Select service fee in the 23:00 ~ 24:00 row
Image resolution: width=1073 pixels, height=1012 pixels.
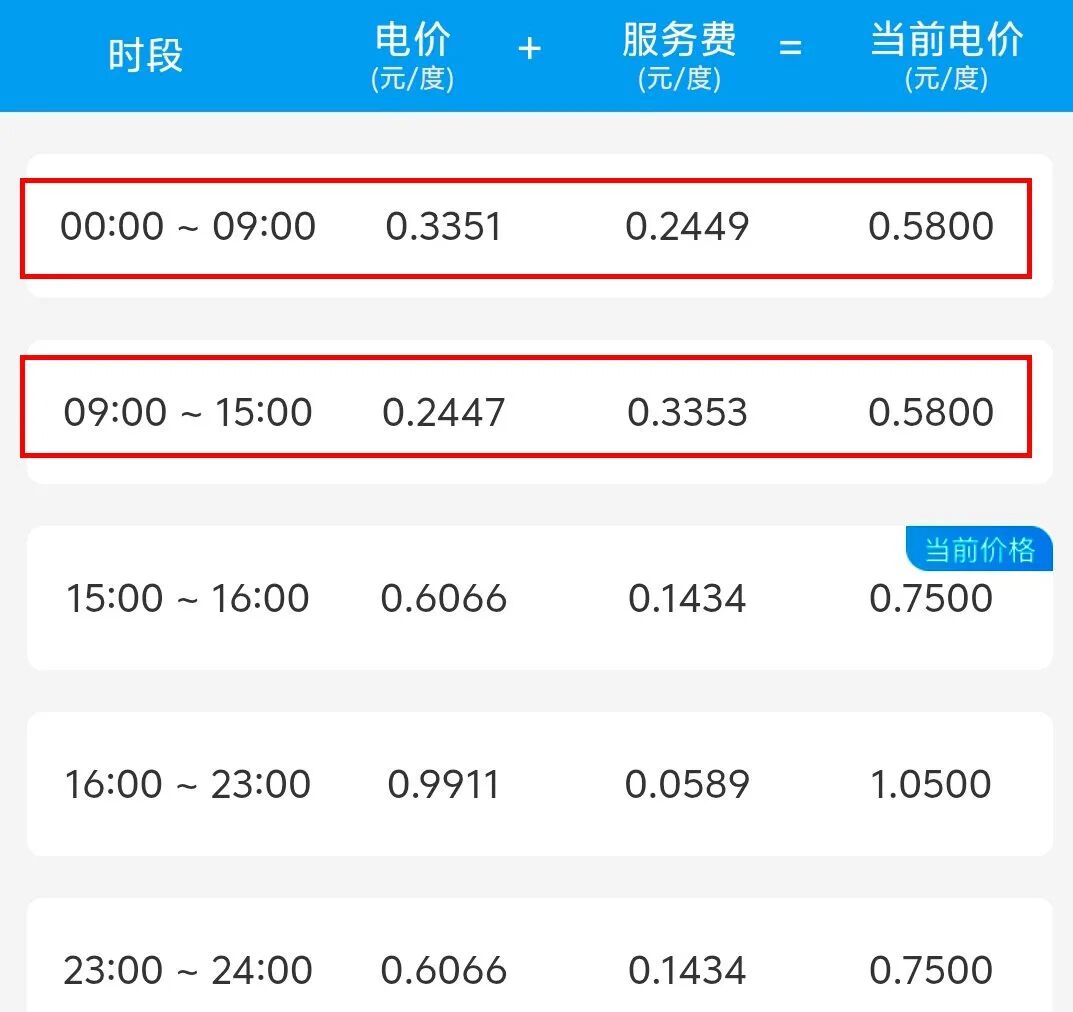pos(687,970)
